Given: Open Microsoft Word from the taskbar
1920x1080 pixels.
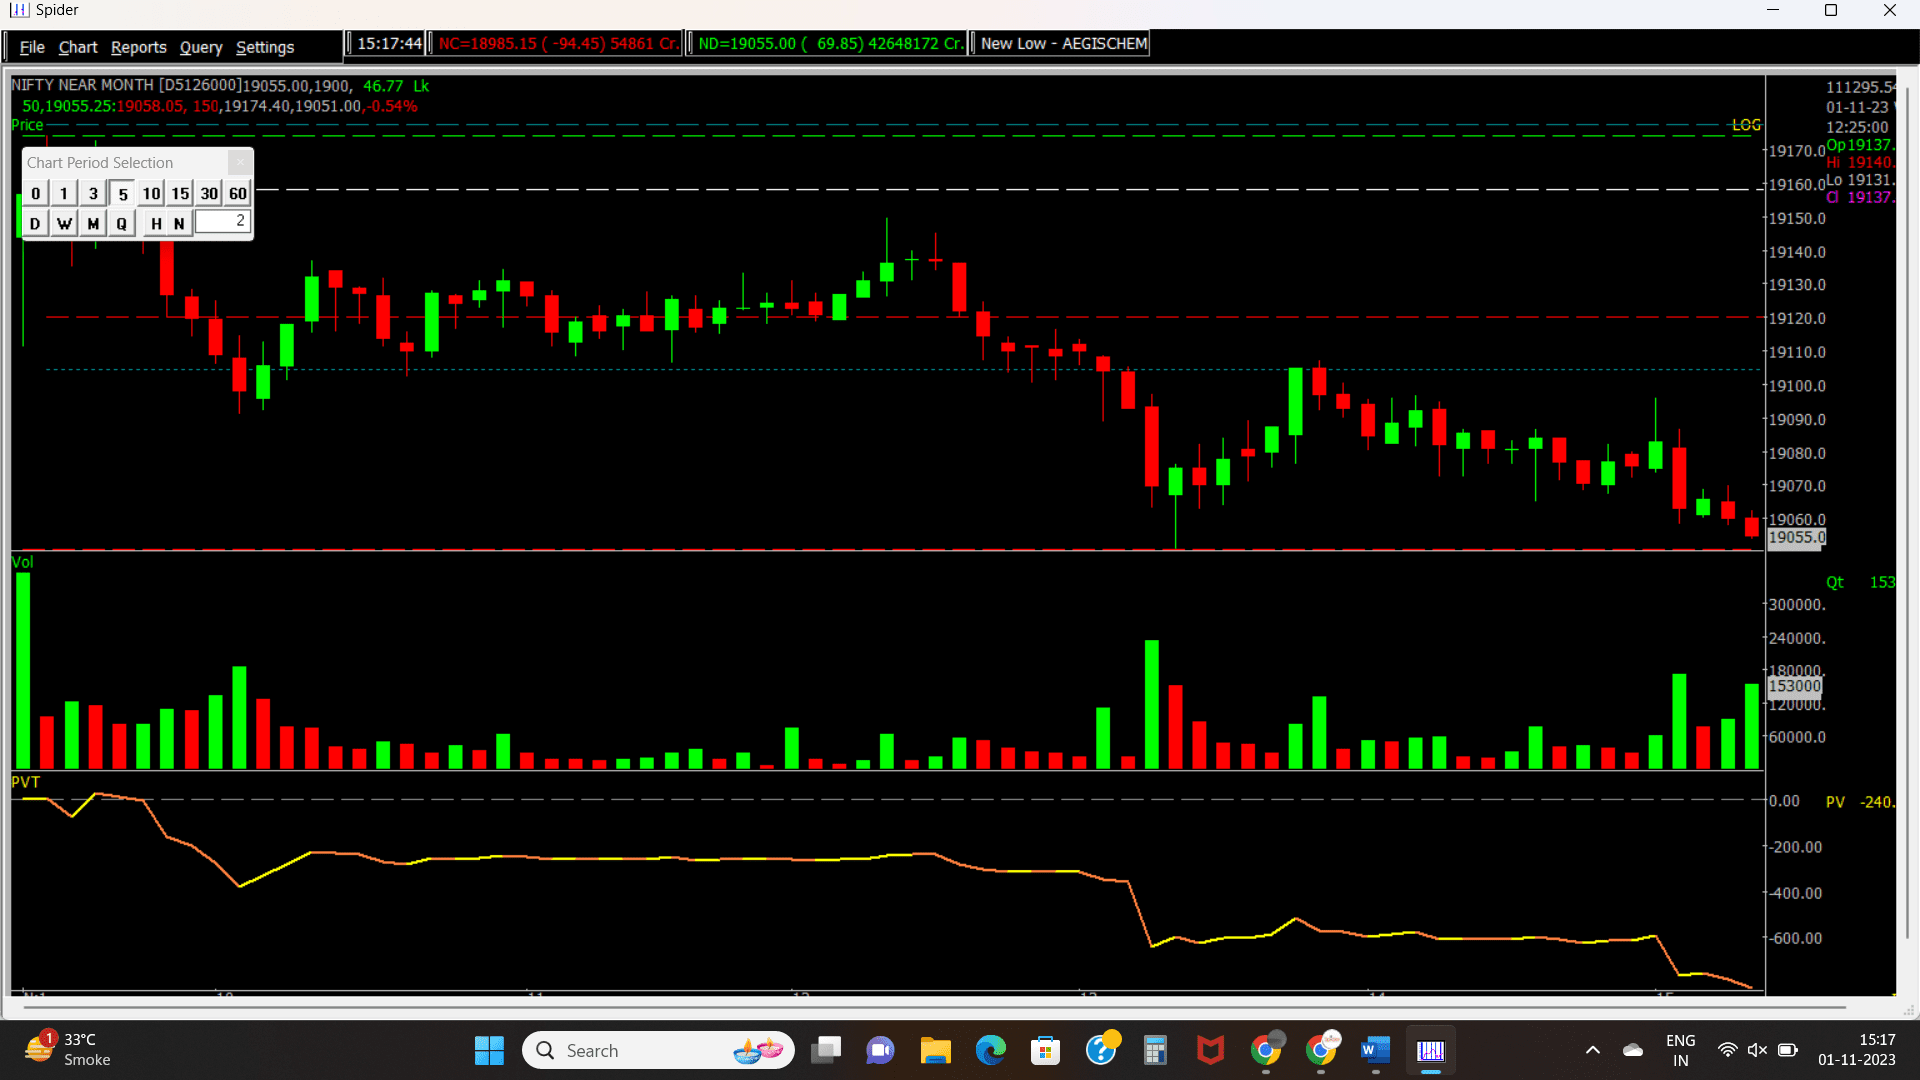Looking at the screenshot, I should click(1375, 1051).
